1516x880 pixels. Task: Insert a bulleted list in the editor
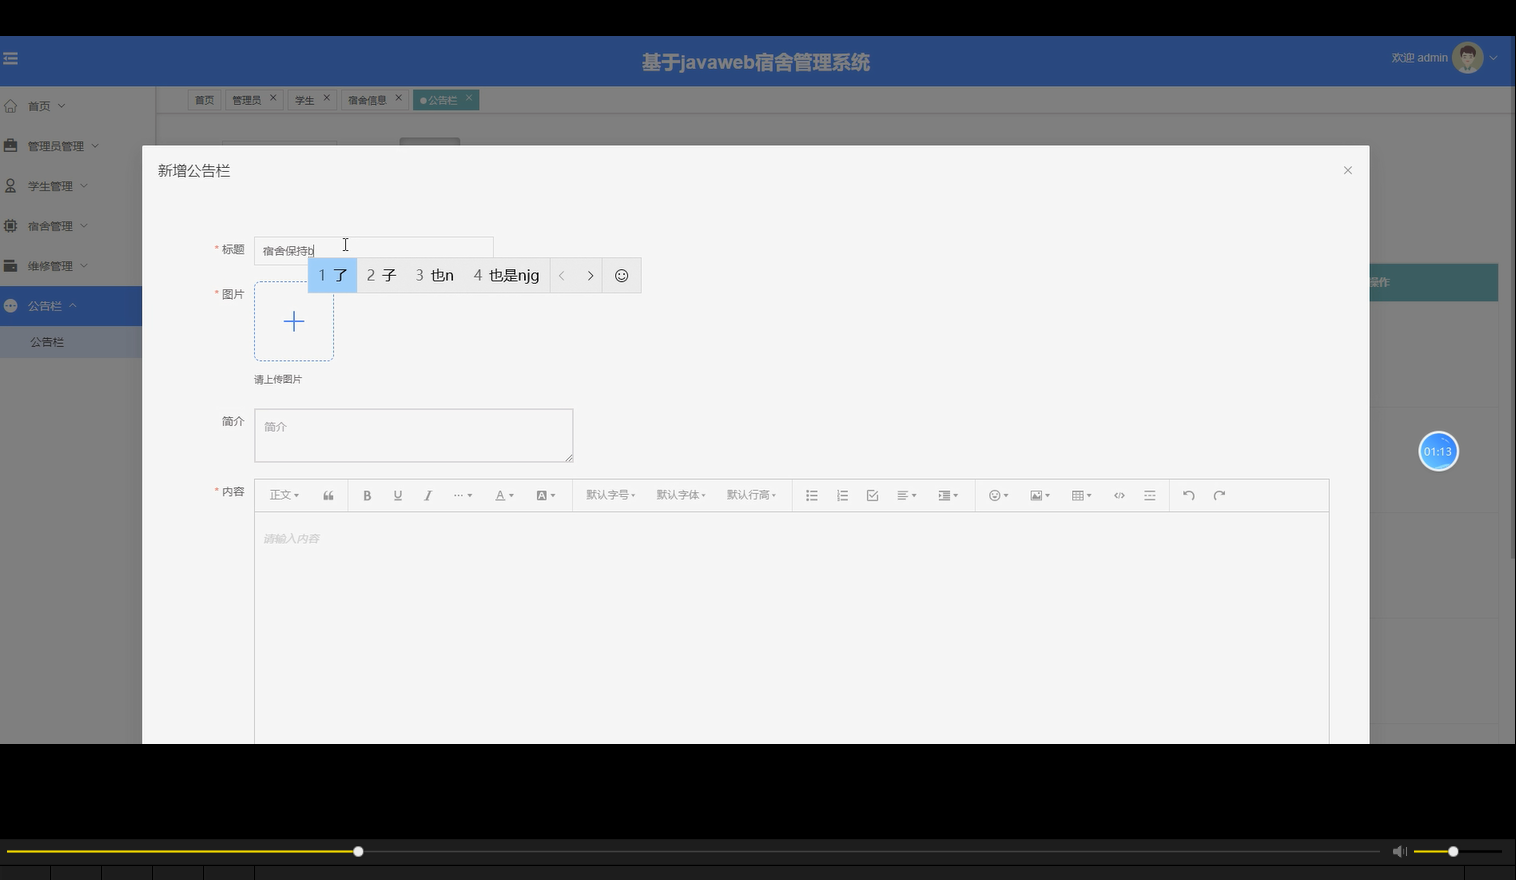coord(811,495)
